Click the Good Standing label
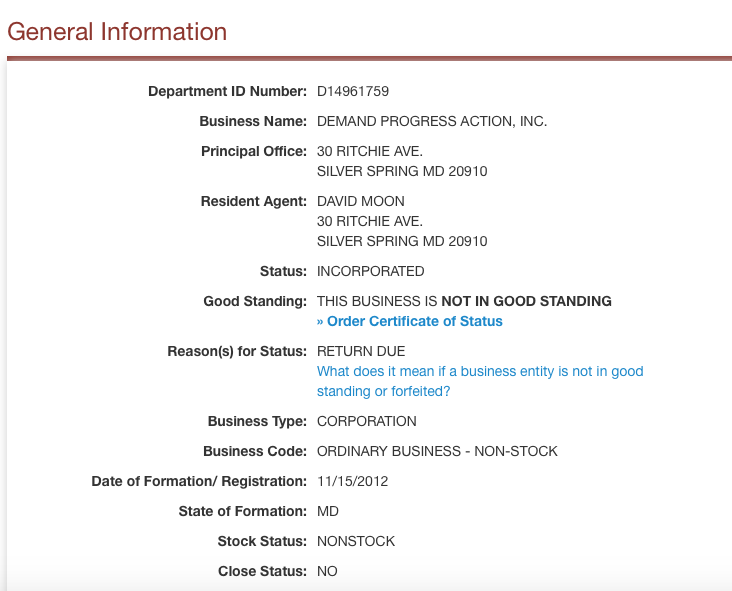 click(x=255, y=301)
